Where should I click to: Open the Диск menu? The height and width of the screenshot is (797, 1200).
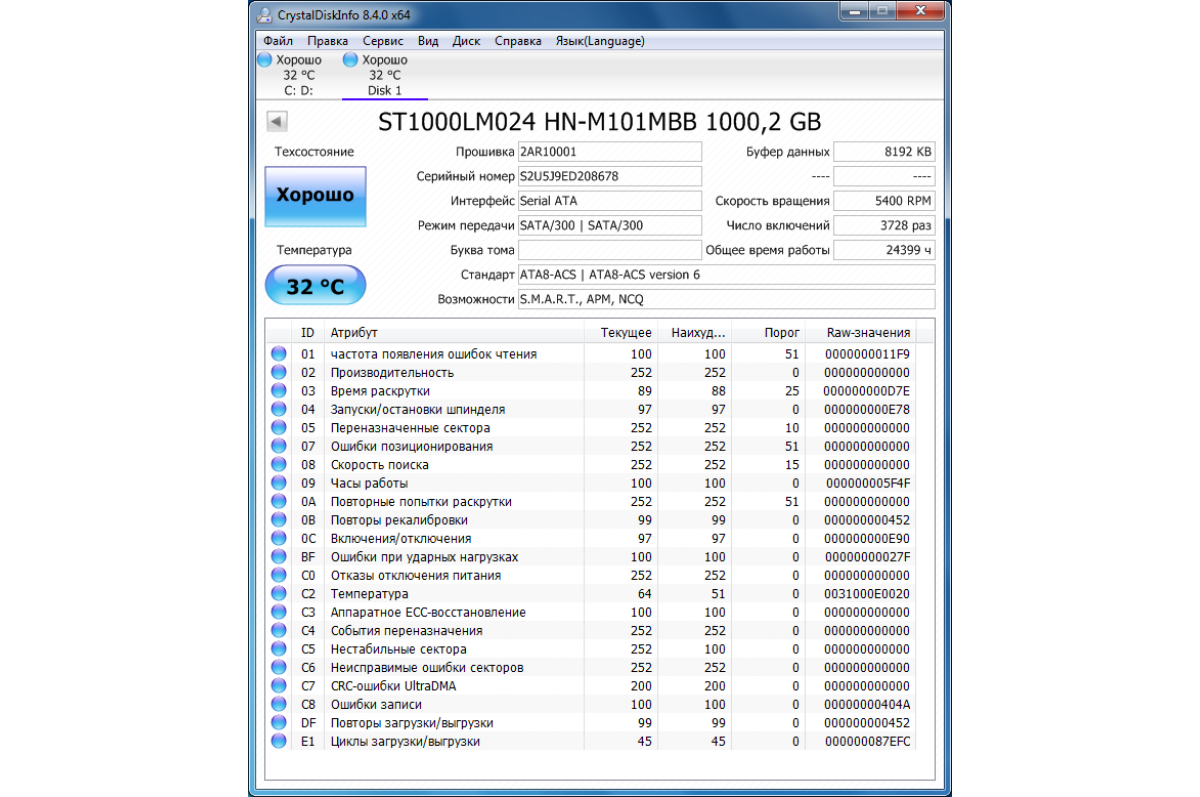pyautogui.click(x=466, y=41)
